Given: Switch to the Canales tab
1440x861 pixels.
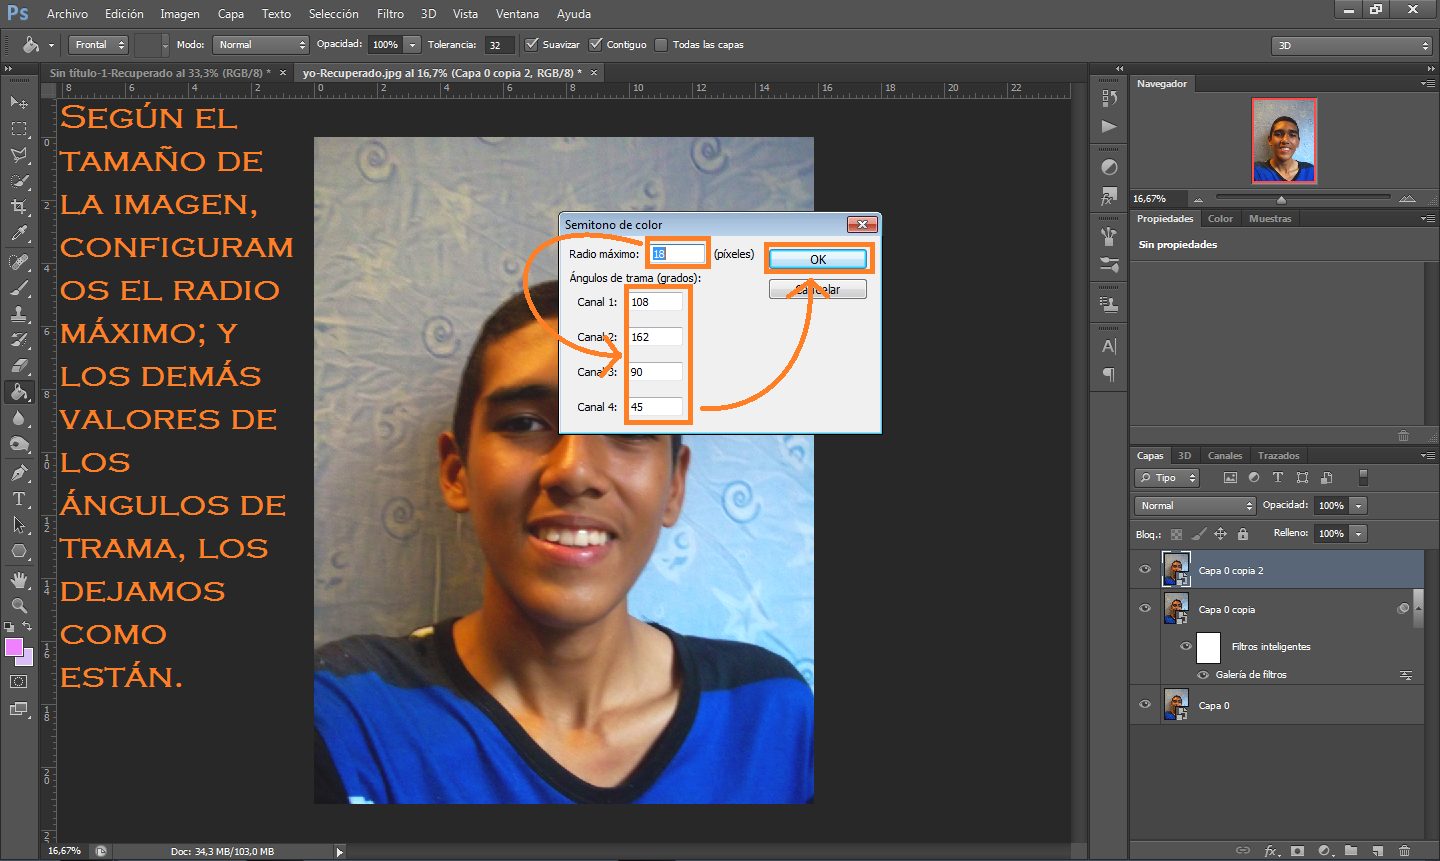Looking at the screenshot, I should pyautogui.click(x=1225, y=456).
